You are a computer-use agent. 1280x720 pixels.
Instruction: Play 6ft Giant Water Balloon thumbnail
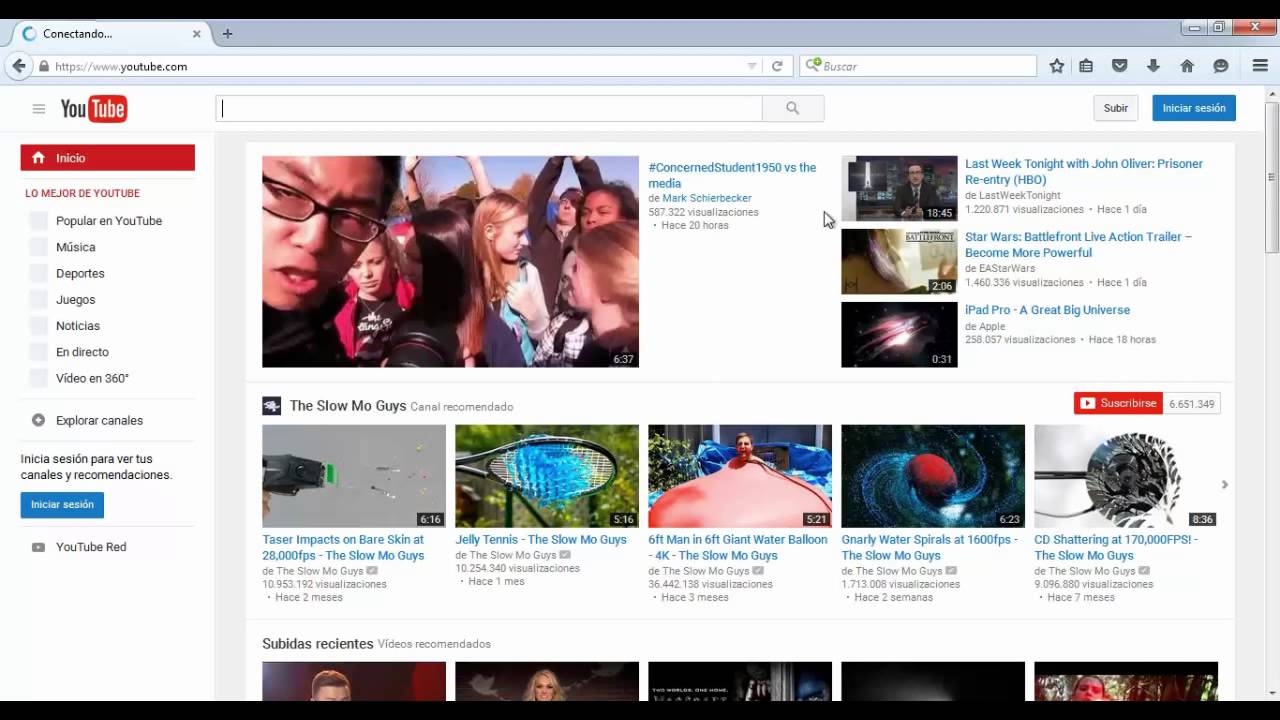[740, 476]
